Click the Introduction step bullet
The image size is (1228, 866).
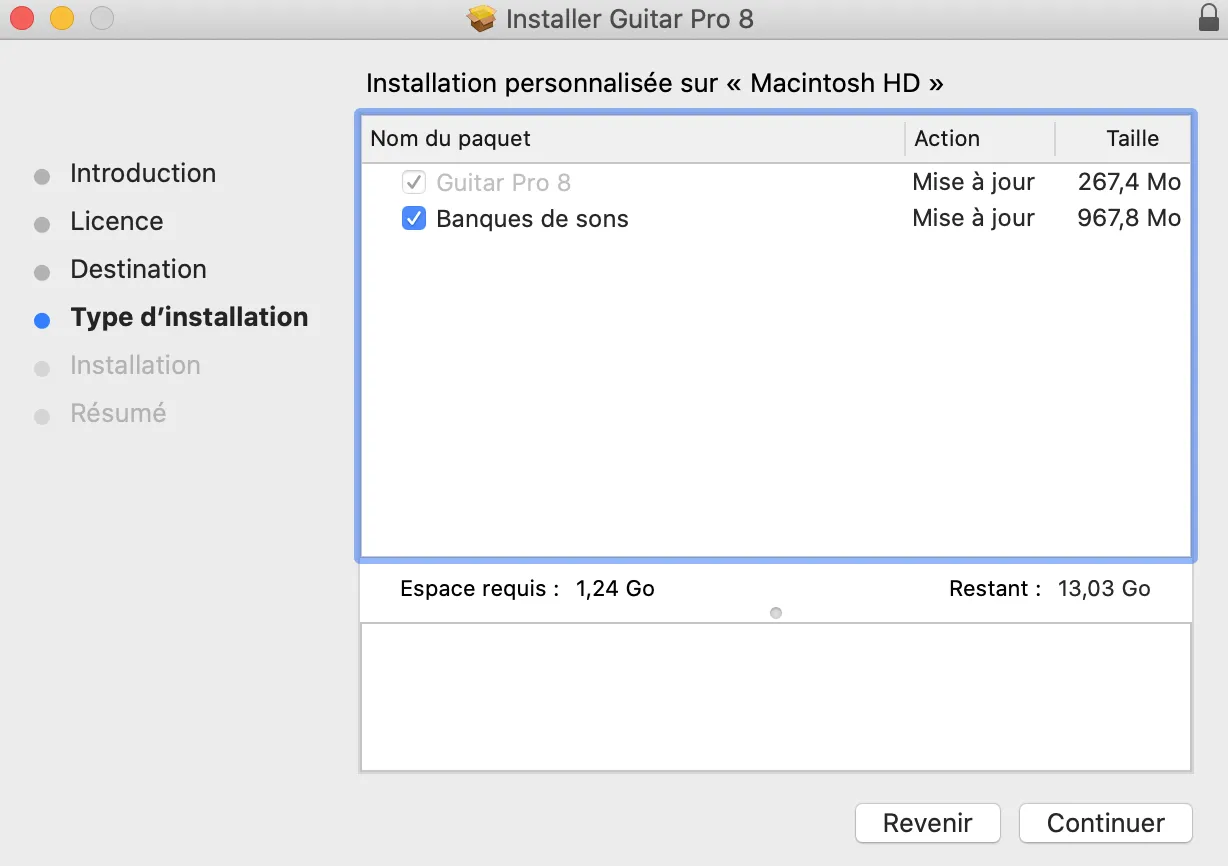click(42, 177)
